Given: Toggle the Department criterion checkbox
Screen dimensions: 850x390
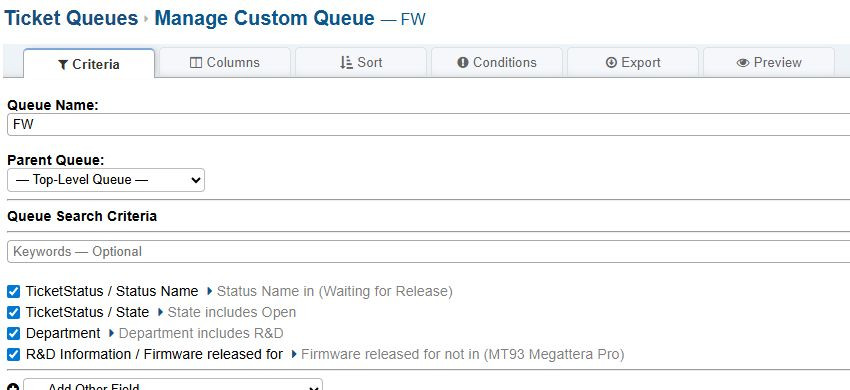Looking at the screenshot, I should pyautogui.click(x=14, y=333).
